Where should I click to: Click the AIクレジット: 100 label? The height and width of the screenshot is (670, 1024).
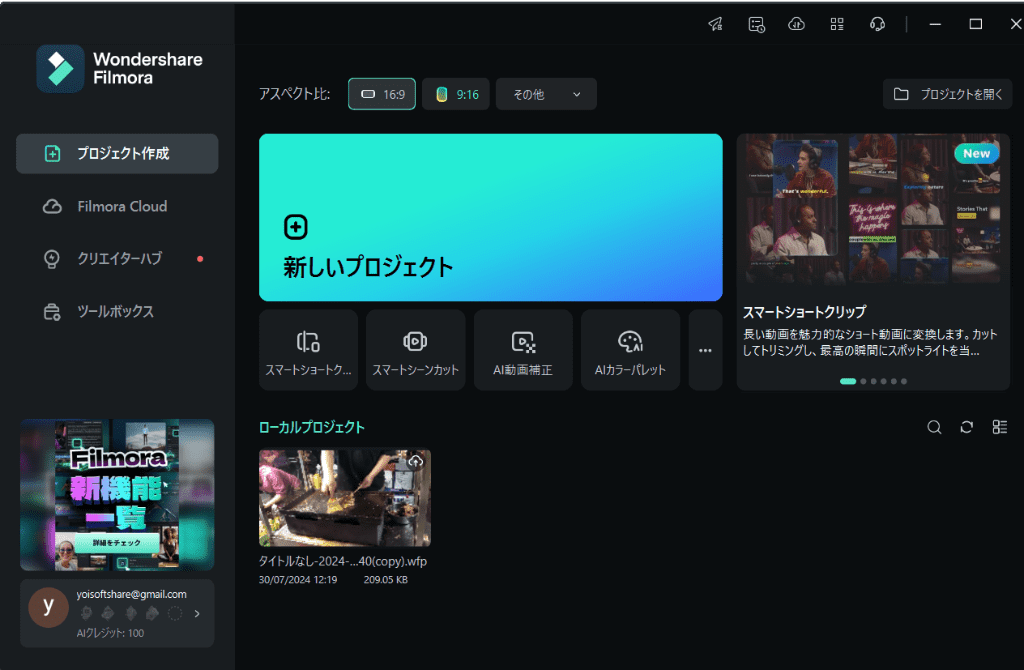click(110, 633)
